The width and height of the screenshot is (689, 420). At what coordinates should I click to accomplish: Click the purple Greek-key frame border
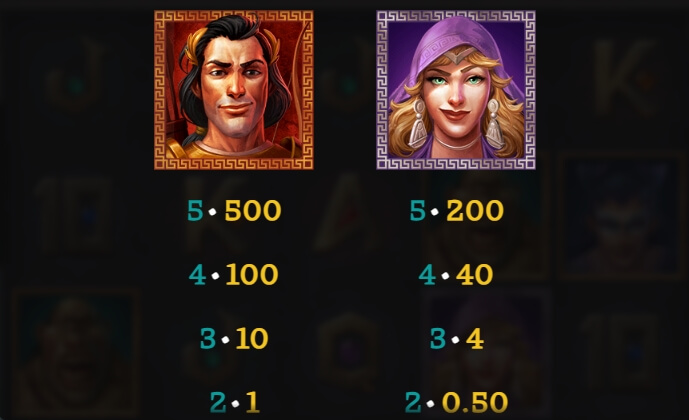tap(456, 164)
